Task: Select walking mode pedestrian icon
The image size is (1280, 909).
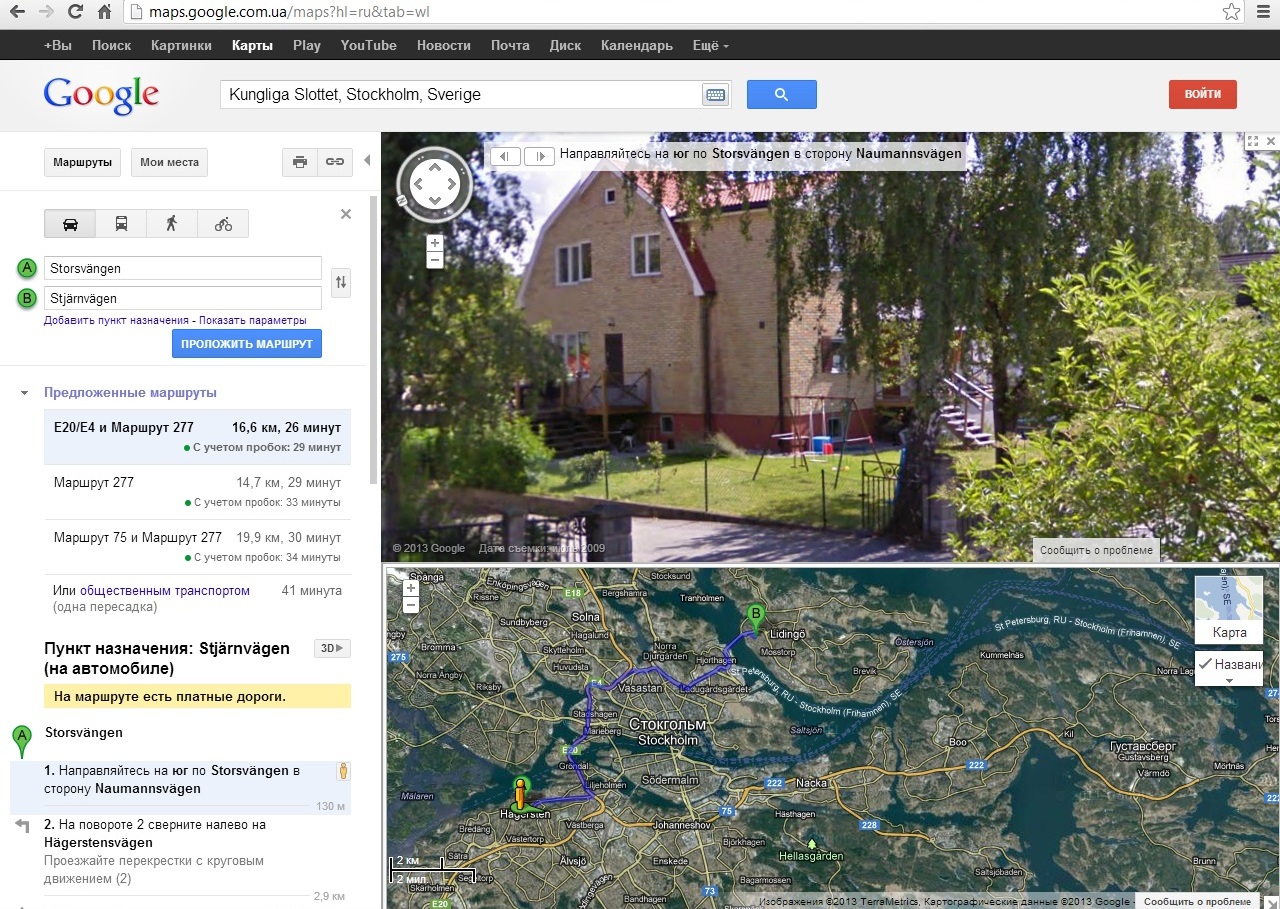Action: coord(172,223)
